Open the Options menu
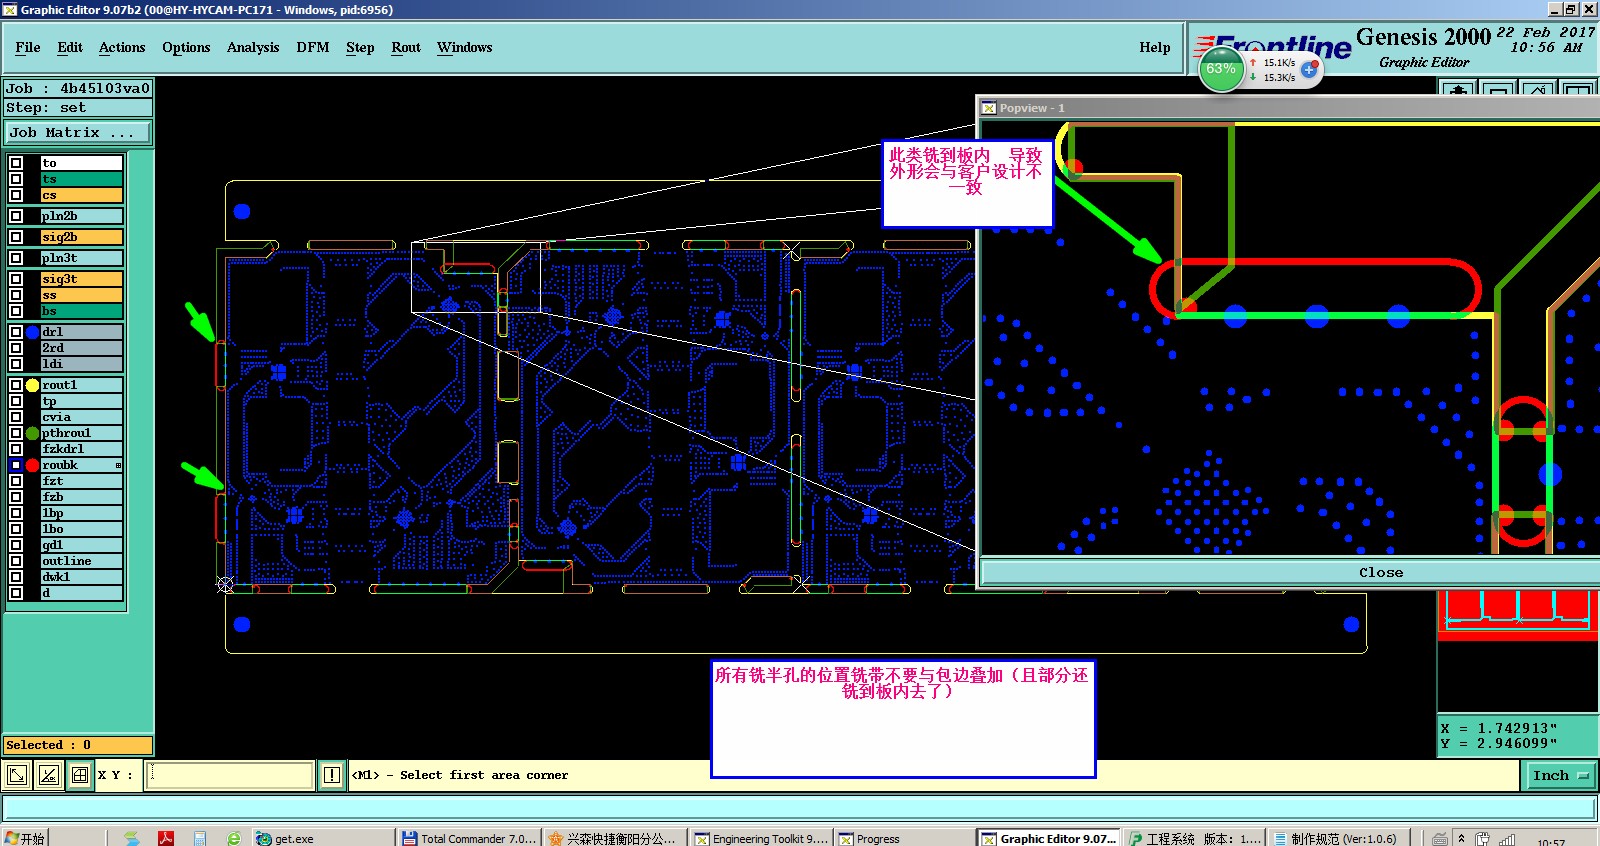The image size is (1600, 846). pos(186,47)
